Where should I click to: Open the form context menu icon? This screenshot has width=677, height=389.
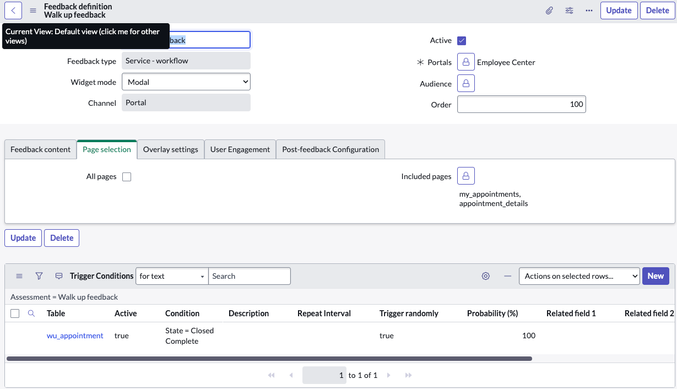[33, 10]
